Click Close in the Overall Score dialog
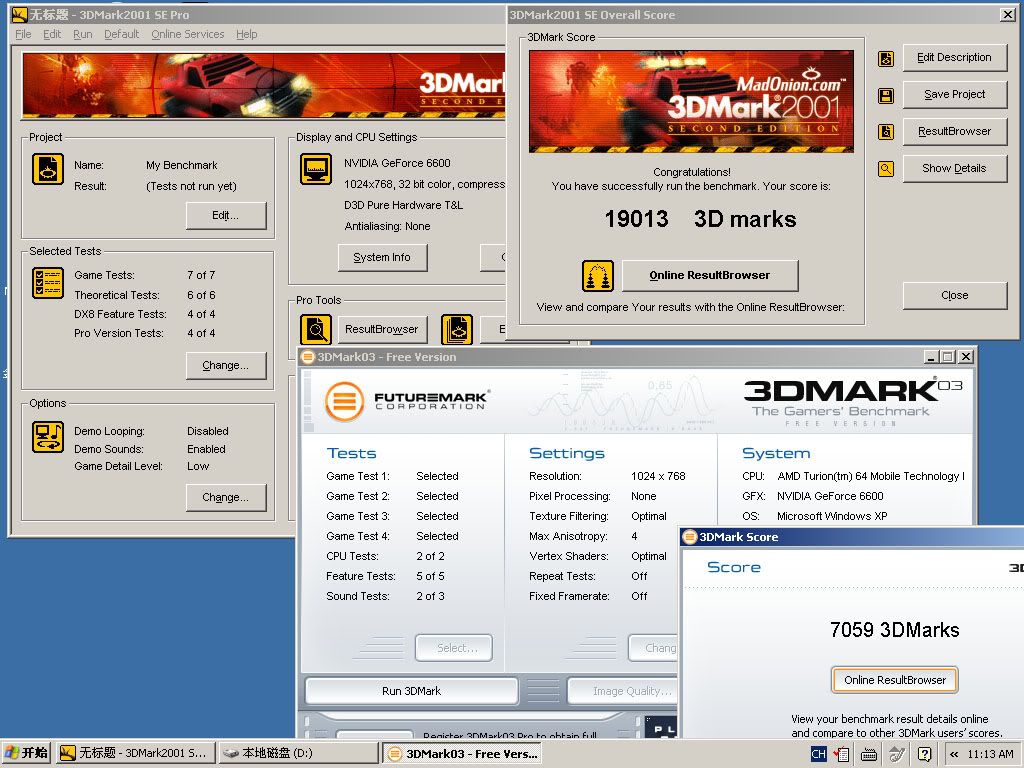1024x768 pixels. point(955,295)
